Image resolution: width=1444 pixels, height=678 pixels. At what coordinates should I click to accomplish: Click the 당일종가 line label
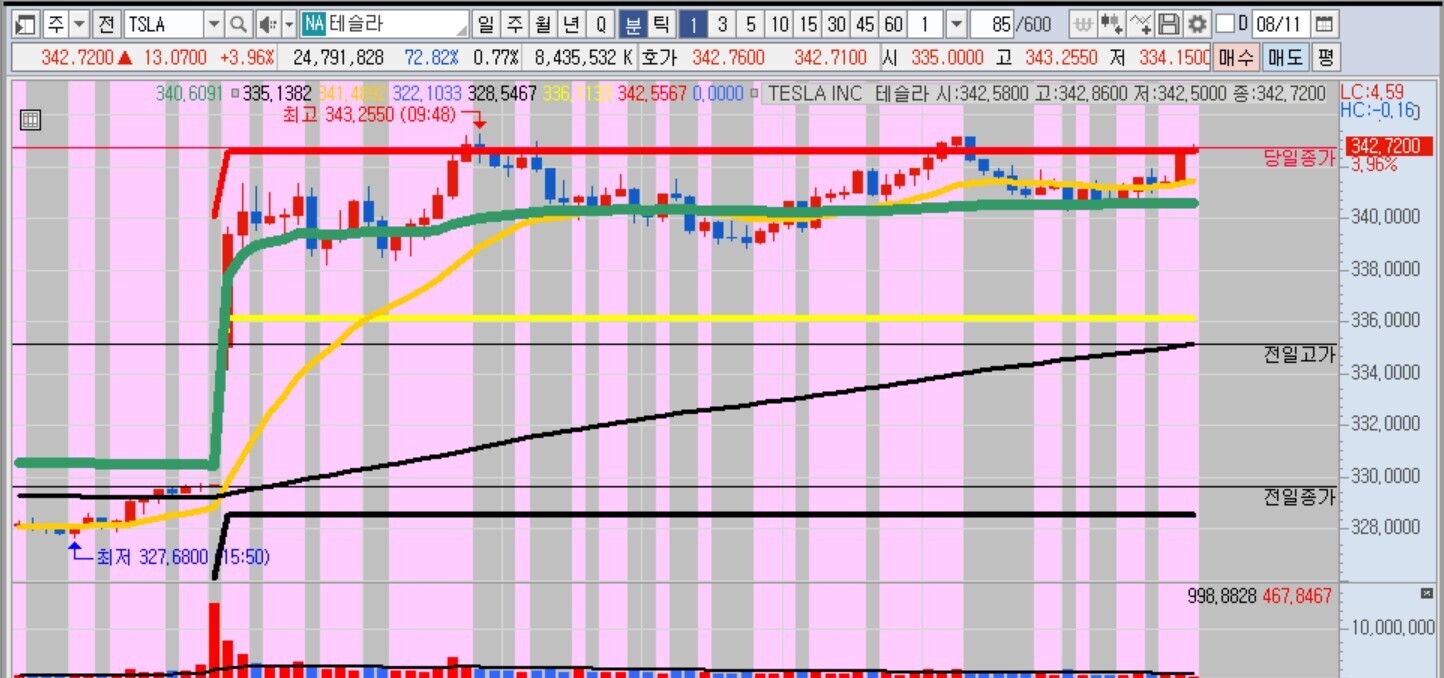(1299, 158)
